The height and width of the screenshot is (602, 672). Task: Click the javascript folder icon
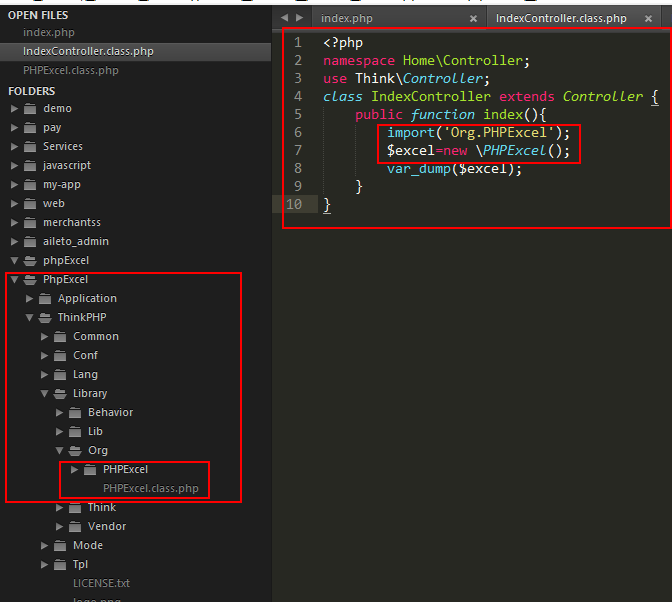pos(30,166)
